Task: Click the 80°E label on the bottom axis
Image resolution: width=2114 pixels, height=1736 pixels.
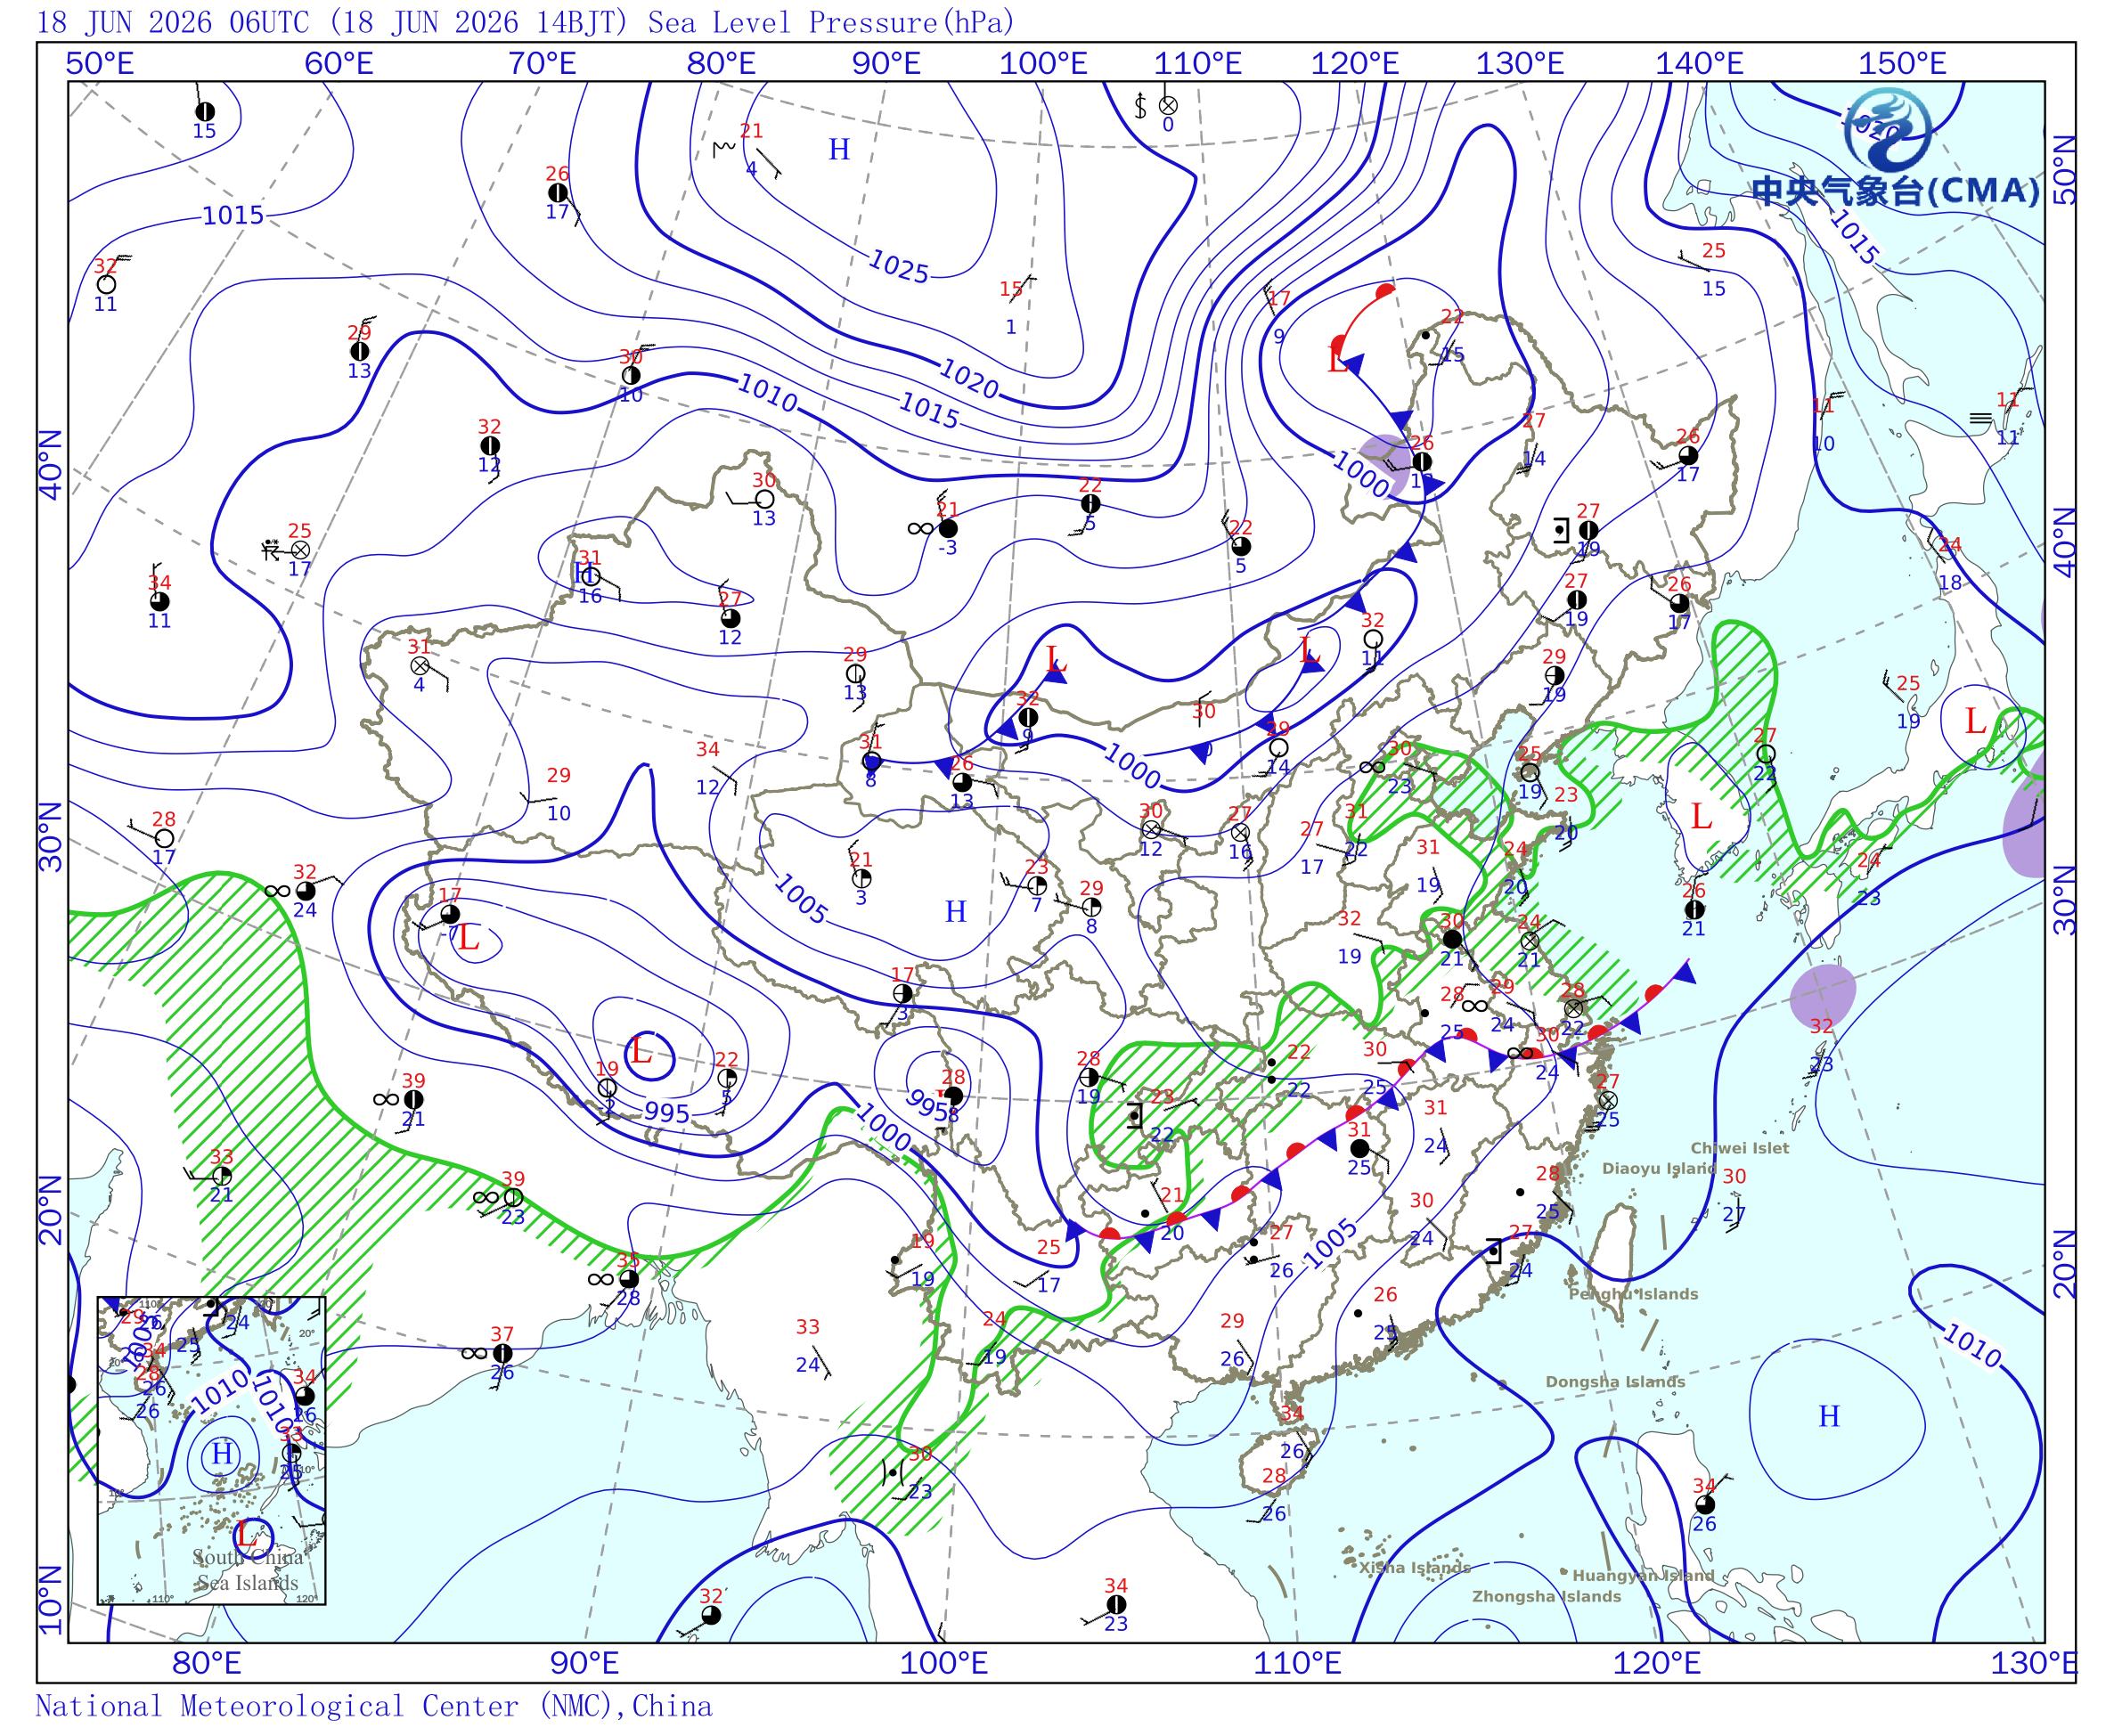Action: point(207,1664)
